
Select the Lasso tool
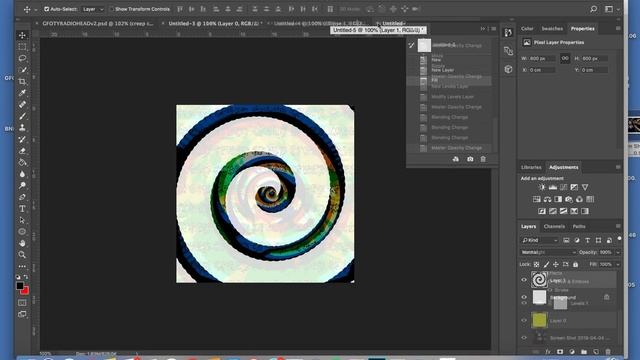(x=22, y=58)
